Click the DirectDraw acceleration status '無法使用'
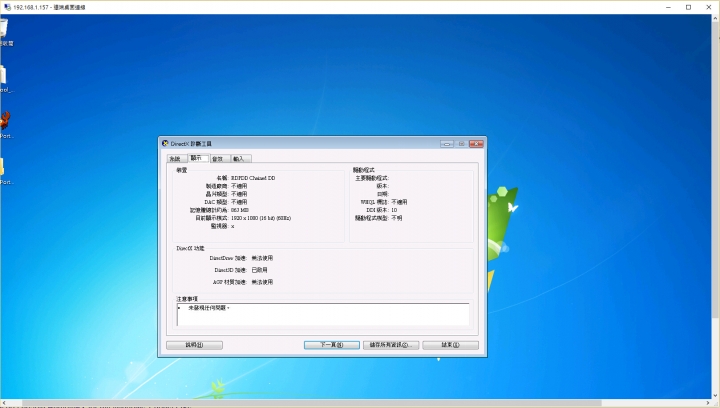720x408 pixels. click(x=262, y=258)
